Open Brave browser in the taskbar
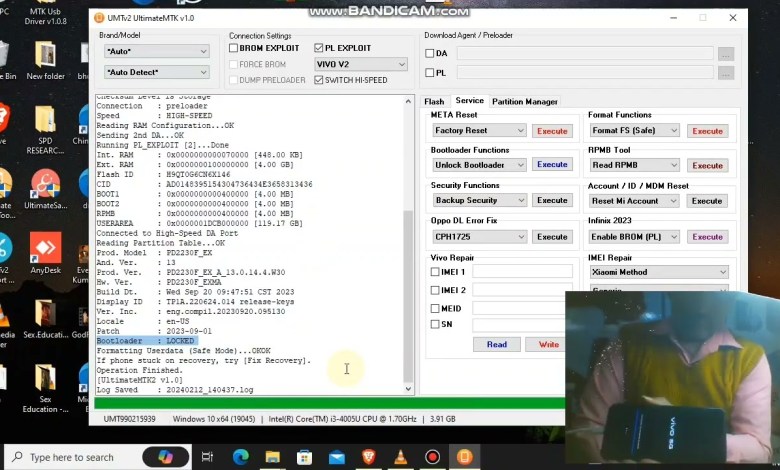The image size is (780, 470). (x=369, y=457)
